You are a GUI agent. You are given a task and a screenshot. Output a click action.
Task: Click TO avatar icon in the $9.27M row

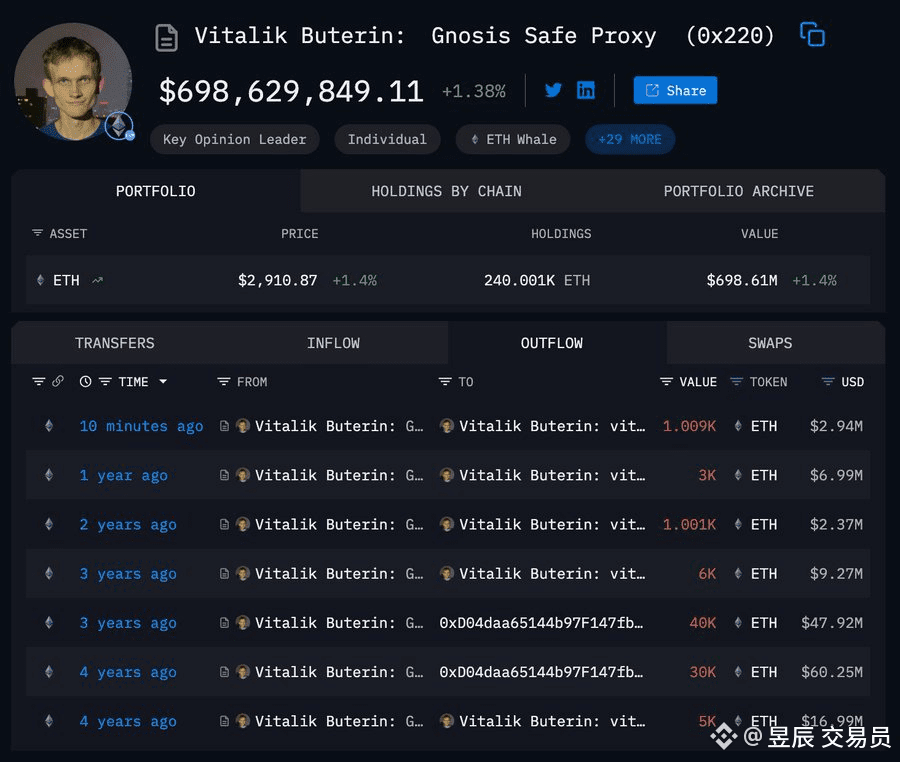[447, 573]
